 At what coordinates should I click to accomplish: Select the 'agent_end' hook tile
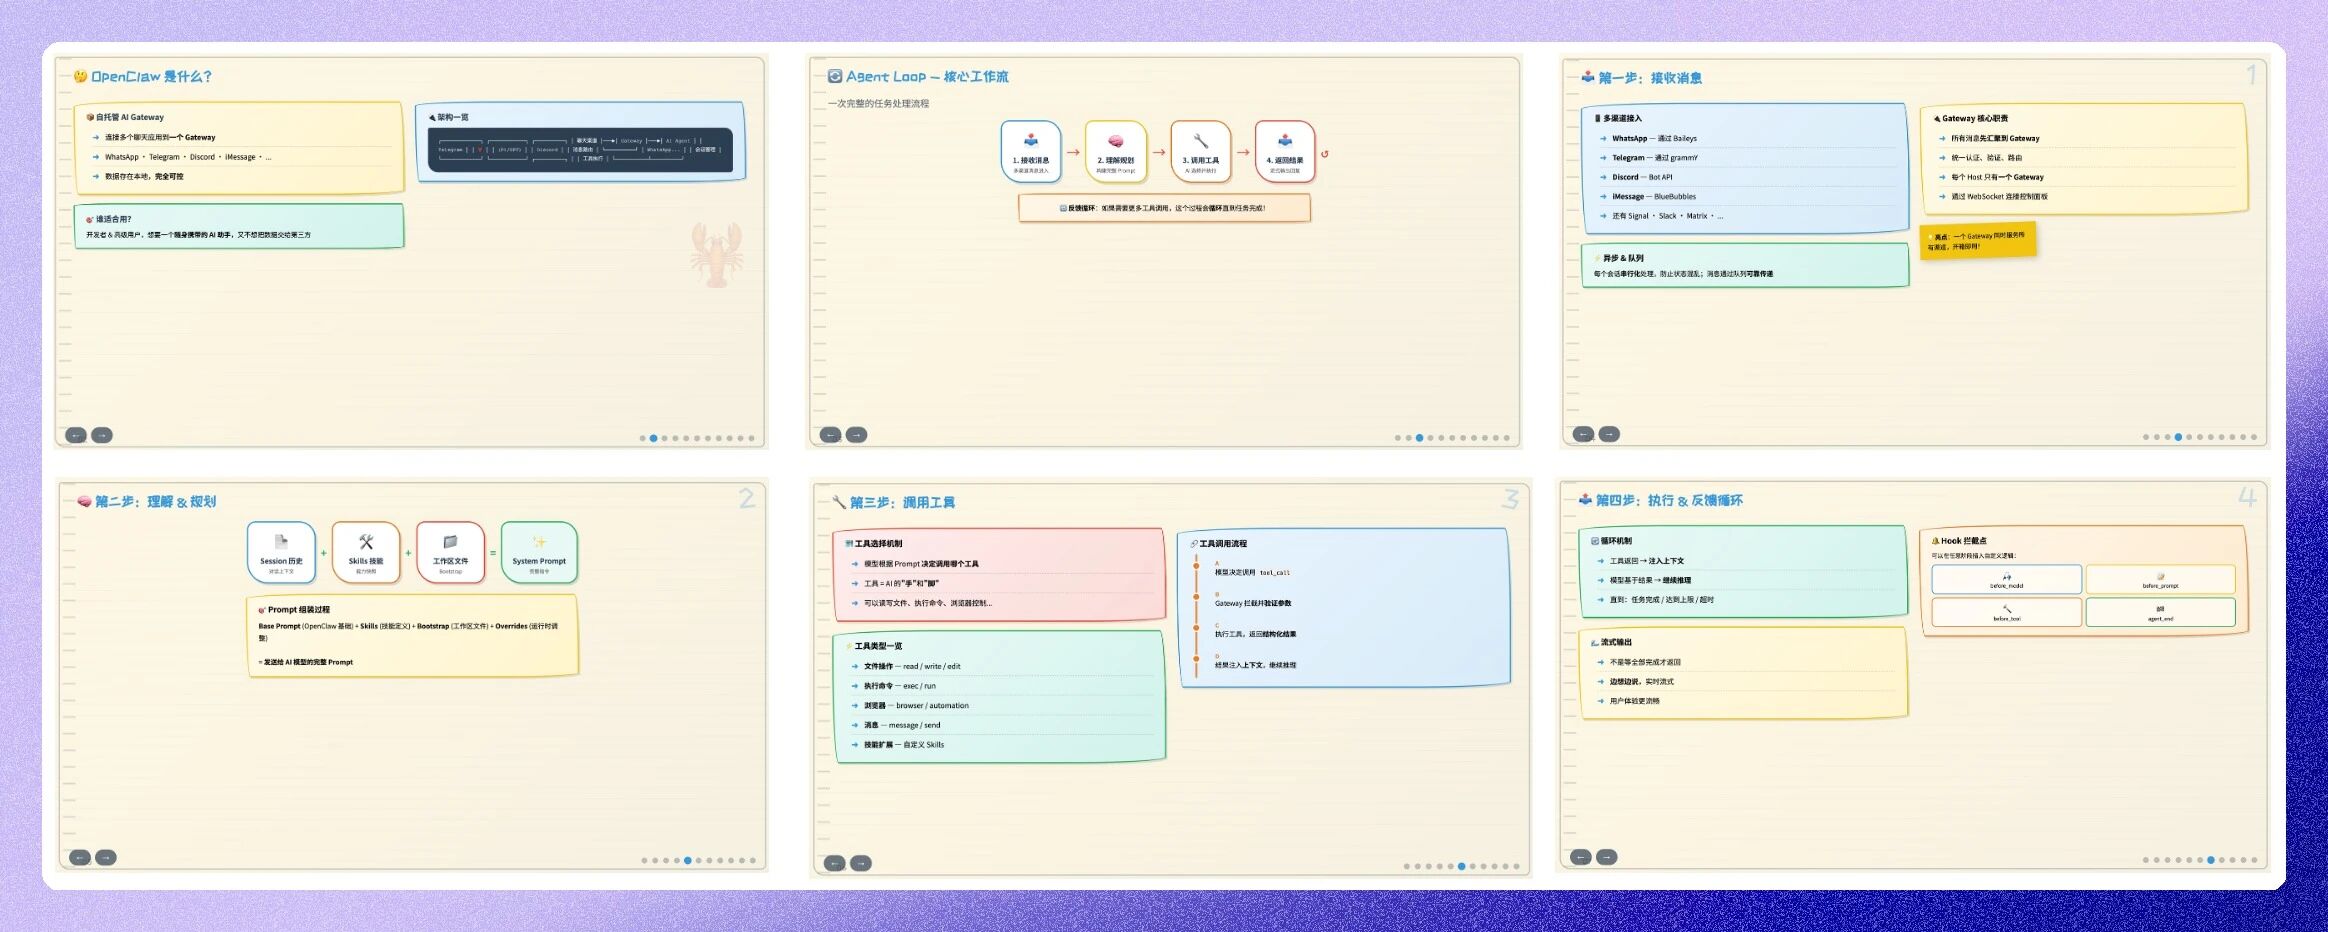tap(2160, 612)
